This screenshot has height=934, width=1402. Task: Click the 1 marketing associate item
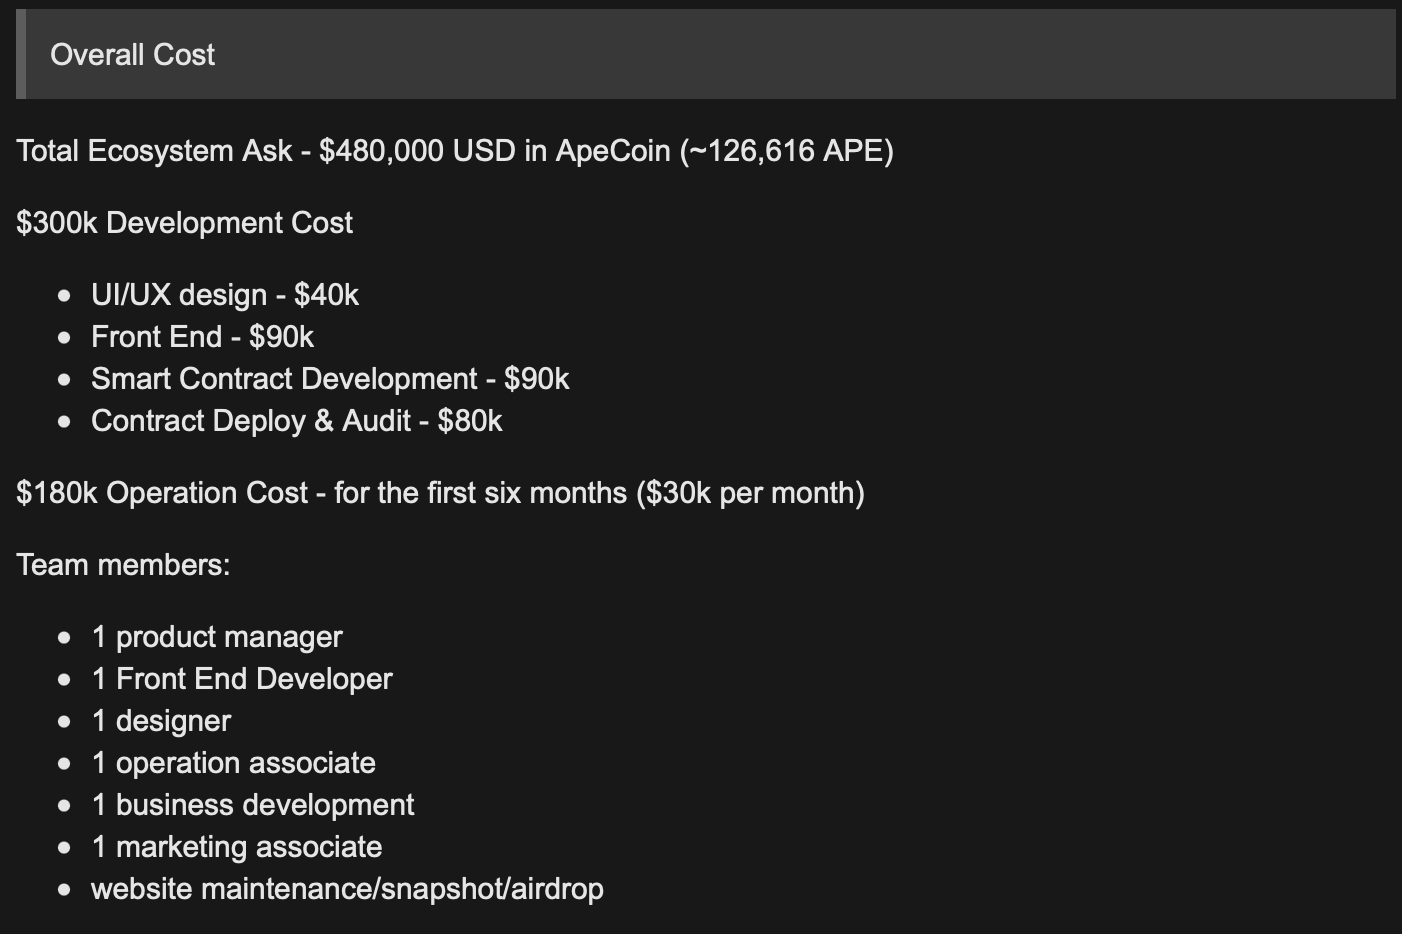click(x=237, y=847)
